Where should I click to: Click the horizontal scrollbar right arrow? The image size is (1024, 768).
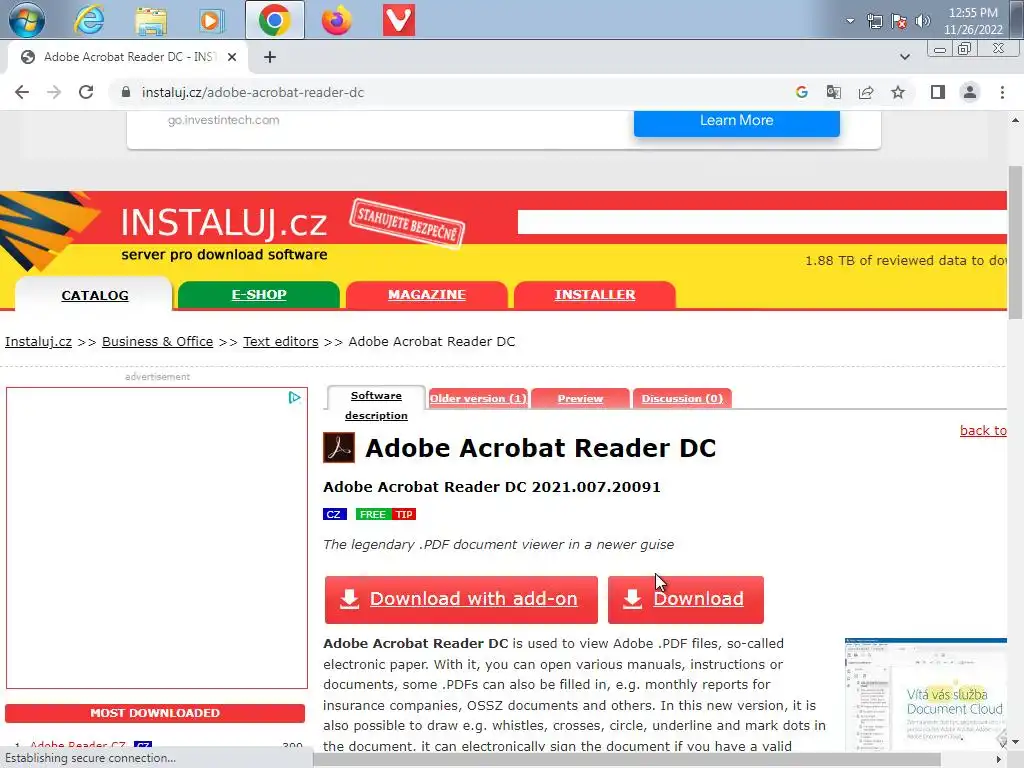(999, 759)
